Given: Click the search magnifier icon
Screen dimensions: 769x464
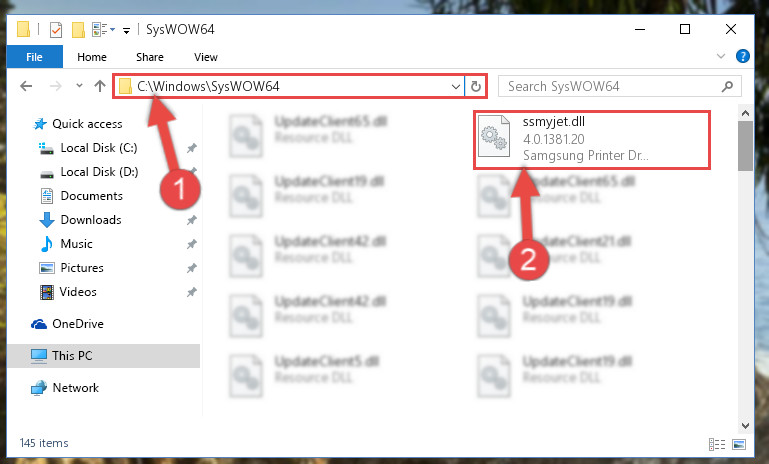Looking at the screenshot, I should 727,87.
